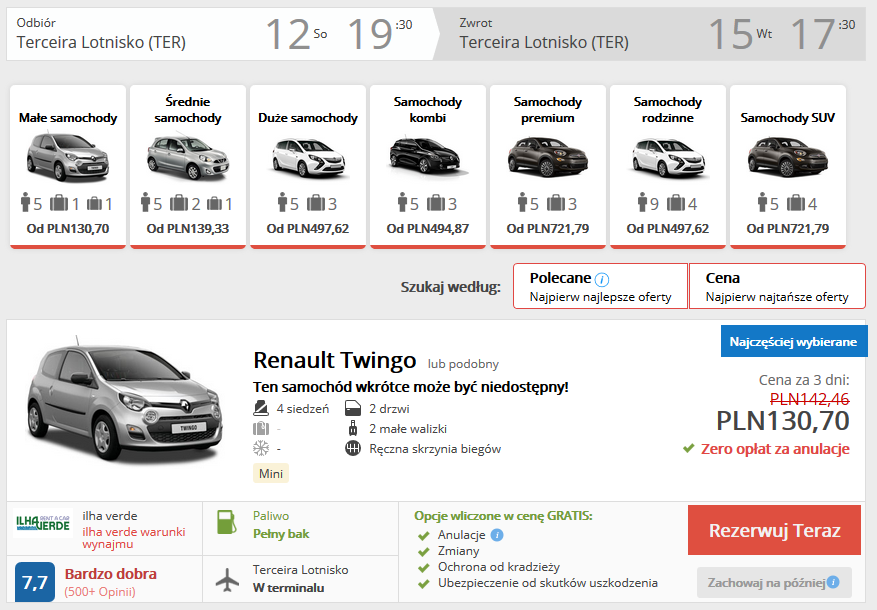Click the info icon next to Polecane
The width and height of the screenshot is (877, 610).
click(602, 279)
